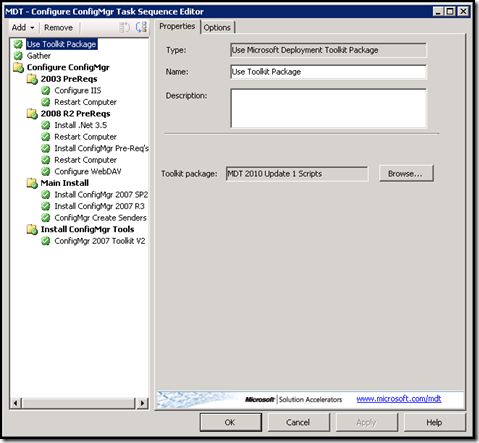This screenshot has height=443, width=479.
Task: Close the Task Sequence Editor window
Action: pyautogui.click(x=463, y=12)
